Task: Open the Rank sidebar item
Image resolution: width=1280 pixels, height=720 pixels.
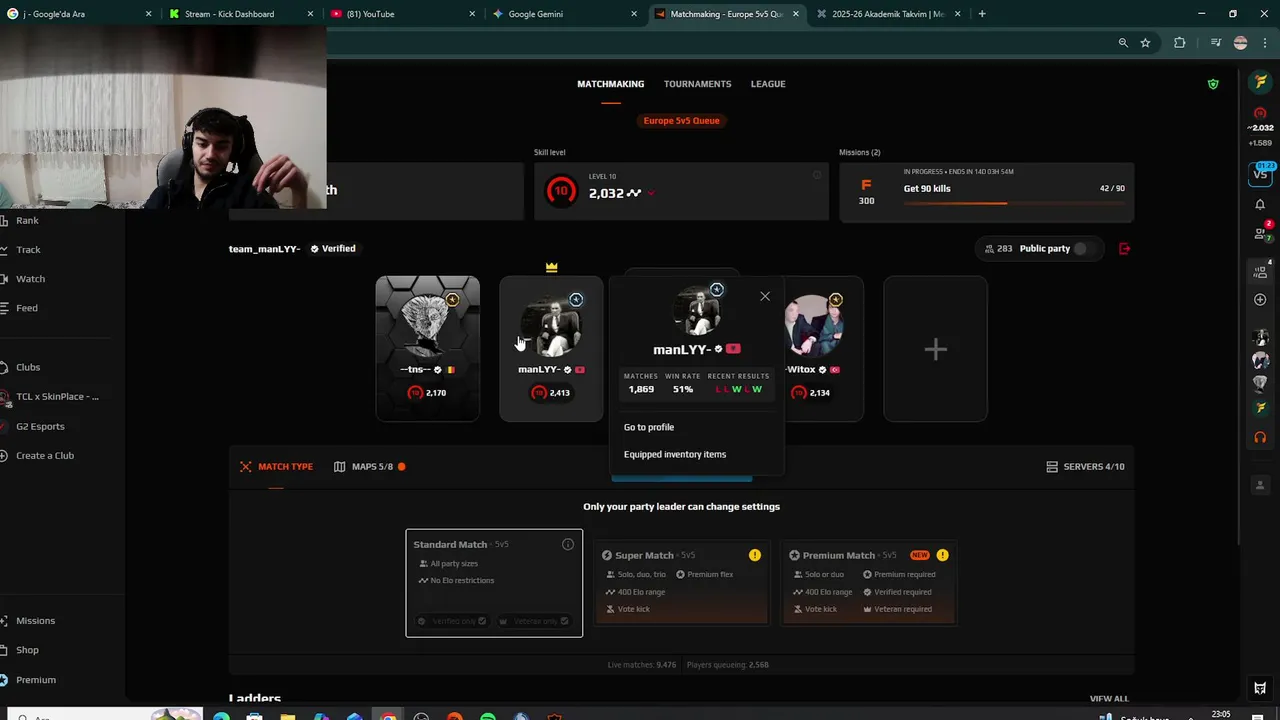Action: point(27,220)
